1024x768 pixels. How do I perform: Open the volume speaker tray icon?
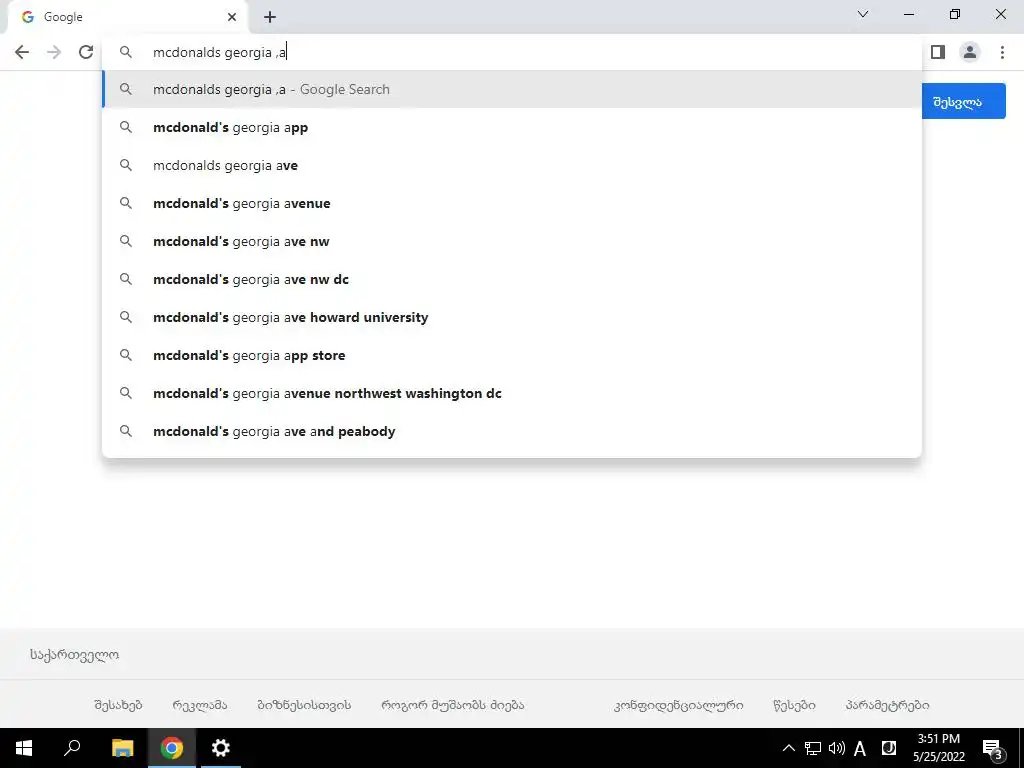click(x=836, y=748)
